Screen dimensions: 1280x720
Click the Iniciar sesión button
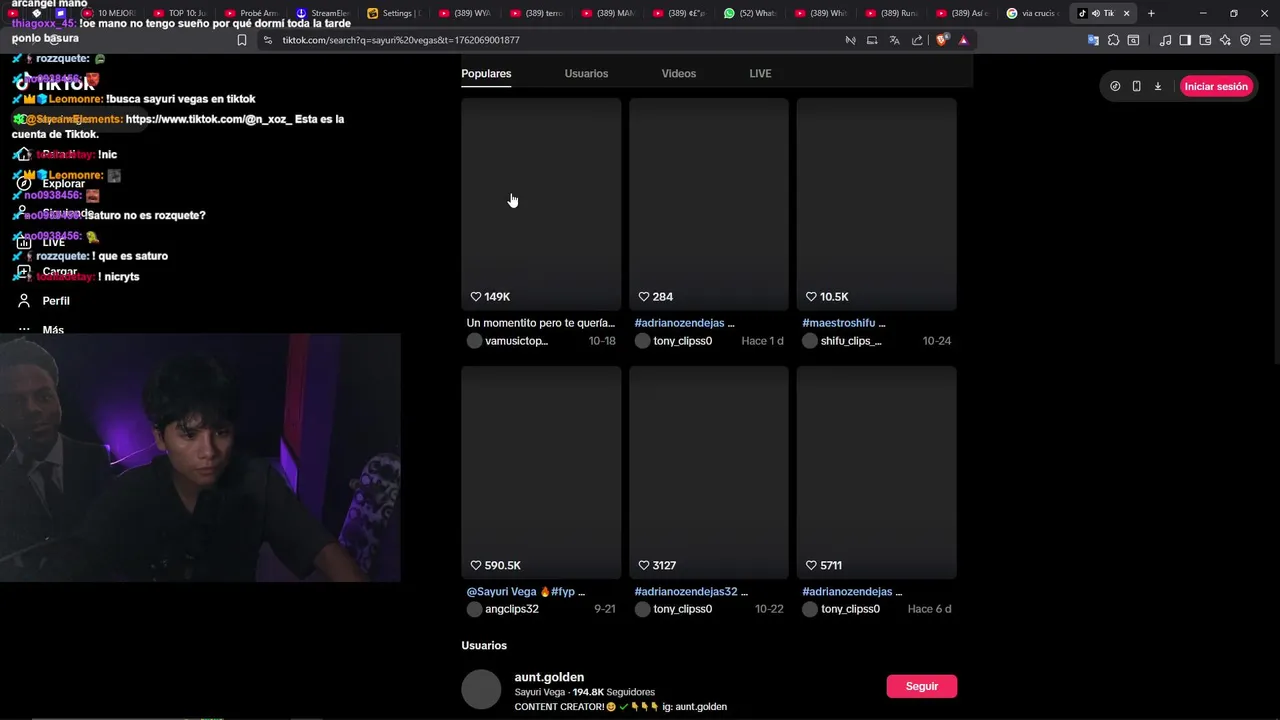click(x=1216, y=87)
